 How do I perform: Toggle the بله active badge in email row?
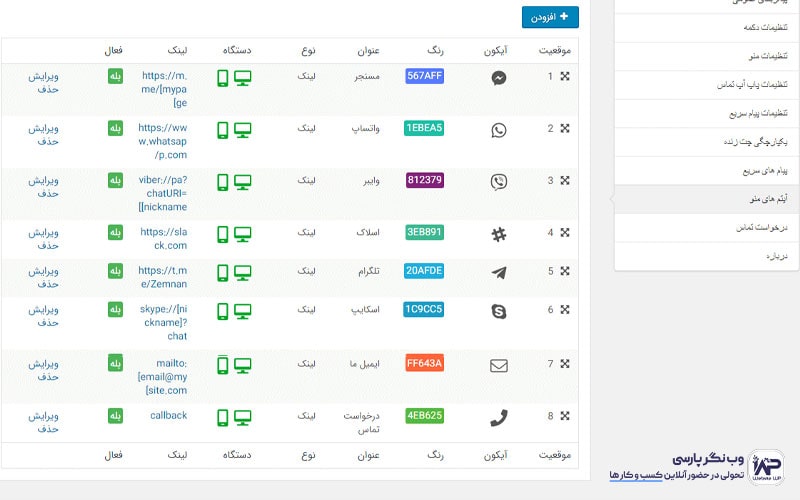pos(115,363)
